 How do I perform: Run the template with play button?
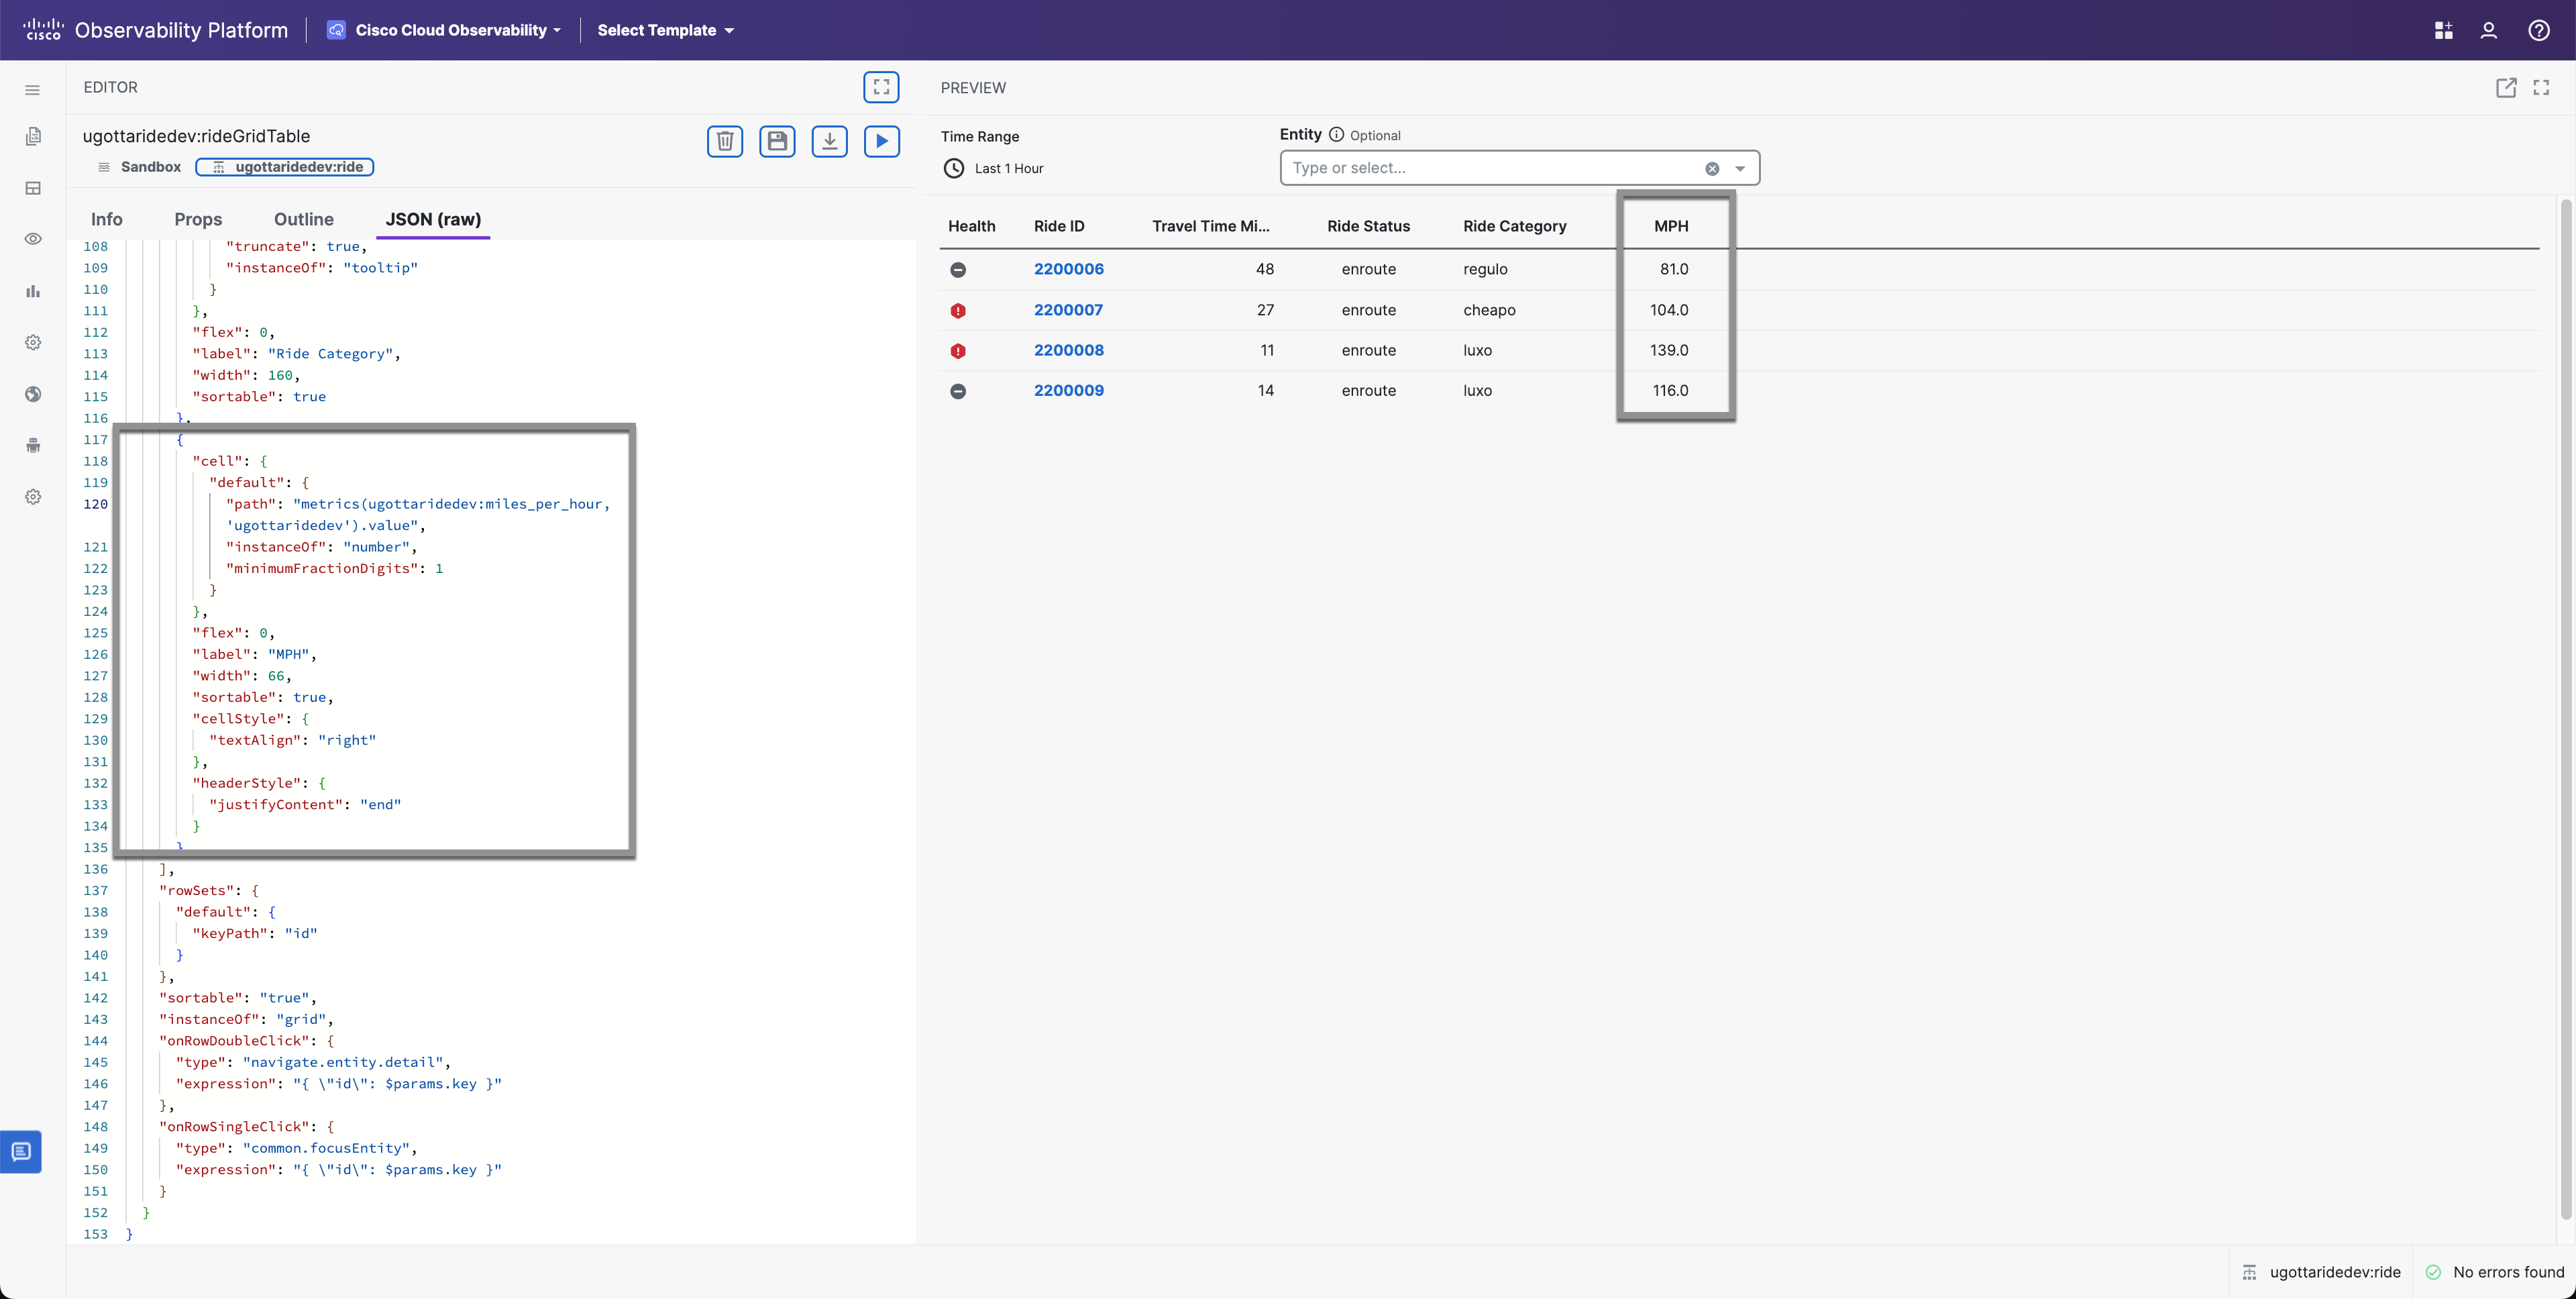(881, 141)
